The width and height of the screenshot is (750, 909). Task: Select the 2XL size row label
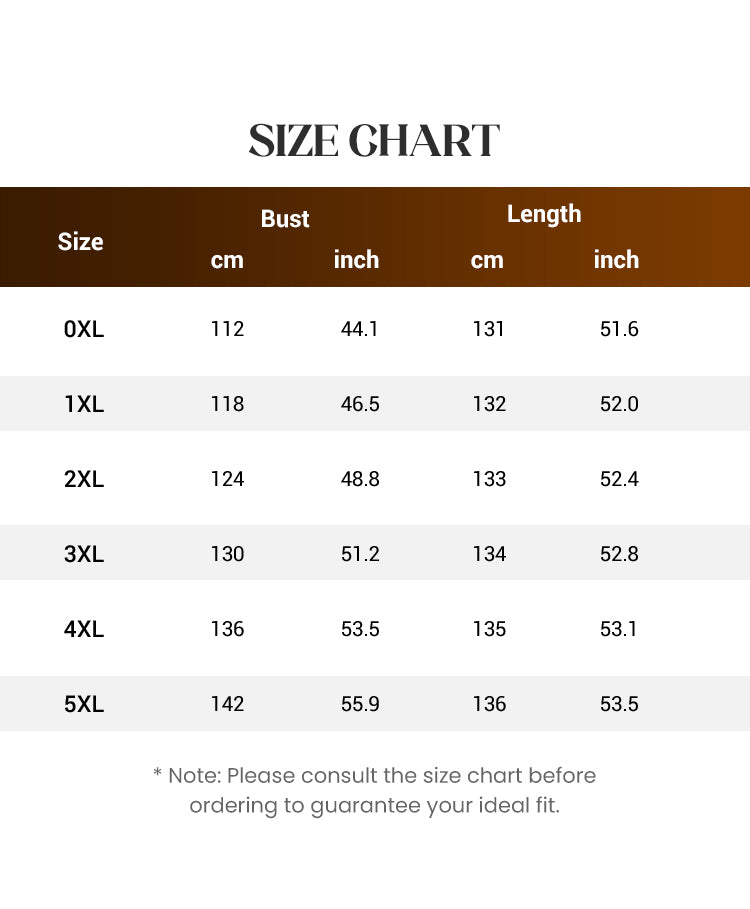[x=84, y=479]
